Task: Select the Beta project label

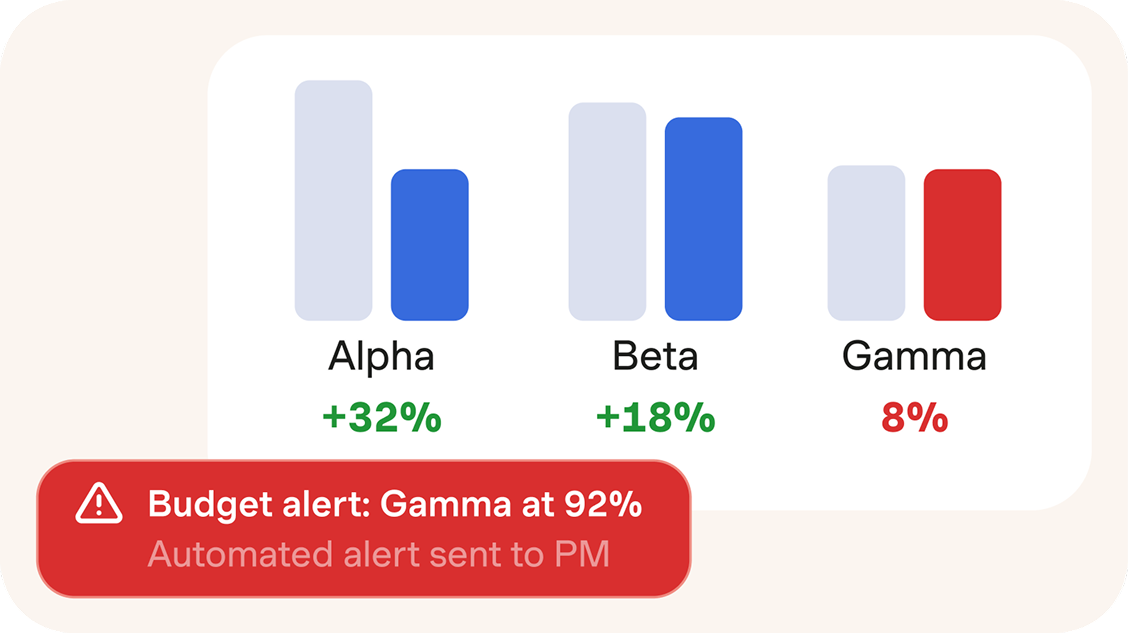Action: point(655,357)
